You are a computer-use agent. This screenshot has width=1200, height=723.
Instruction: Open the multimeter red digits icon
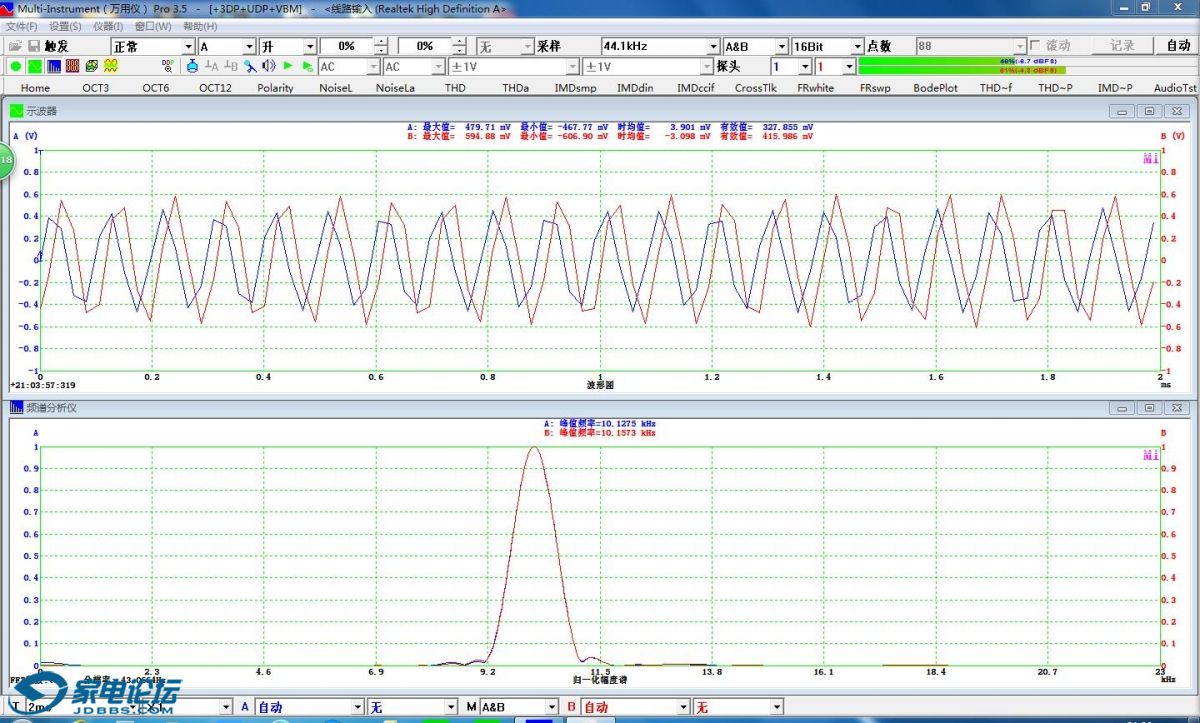tap(72, 66)
